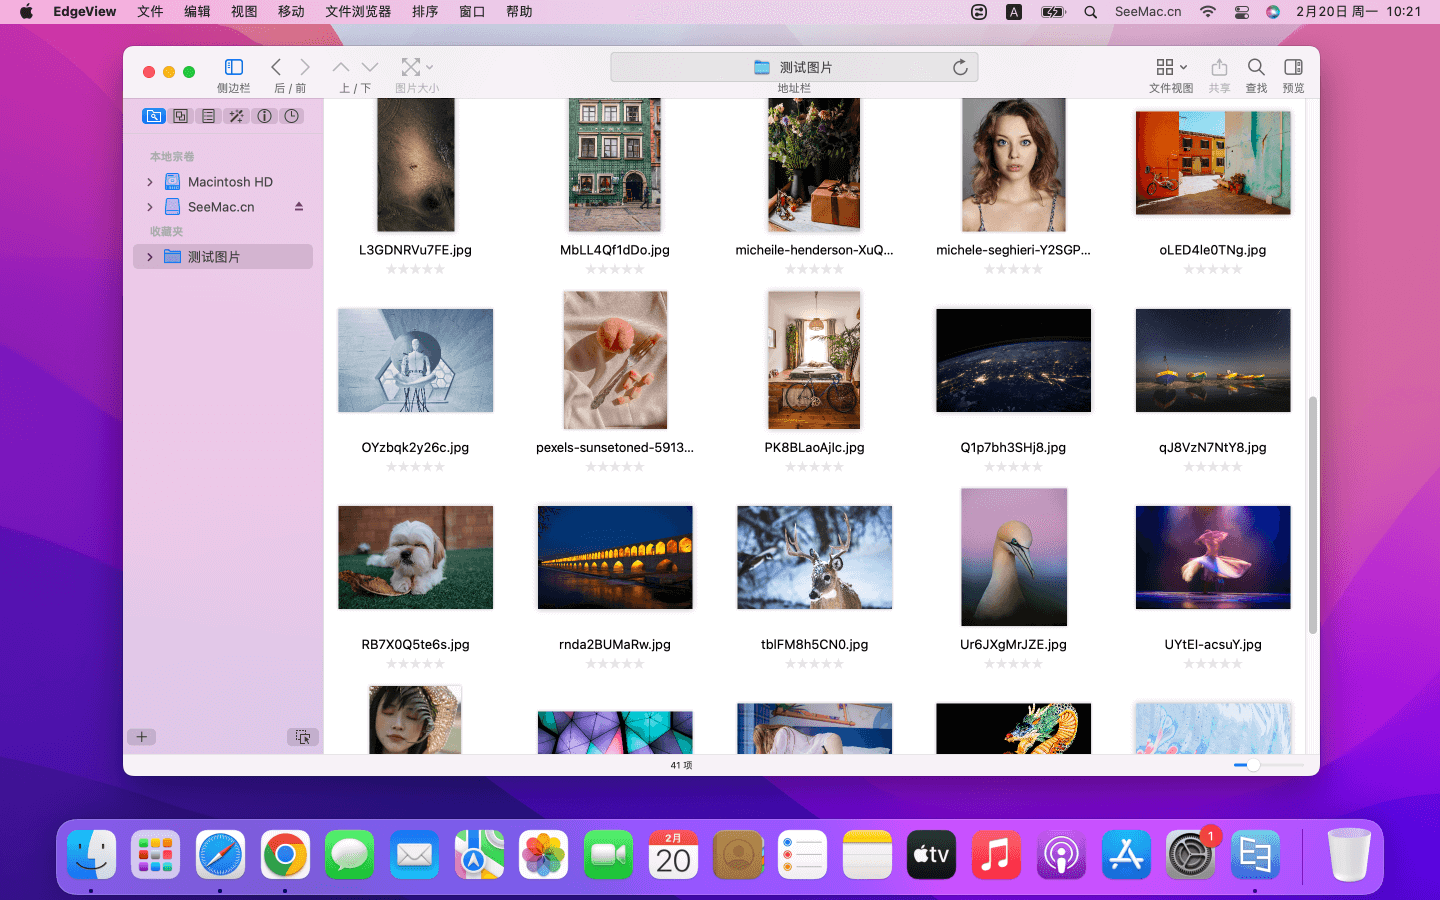The height and width of the screenshot is (900, 1440).
Task: Click the vertical scrollbar thumb
Action: pyautogui.click(x=1313, y=515)
